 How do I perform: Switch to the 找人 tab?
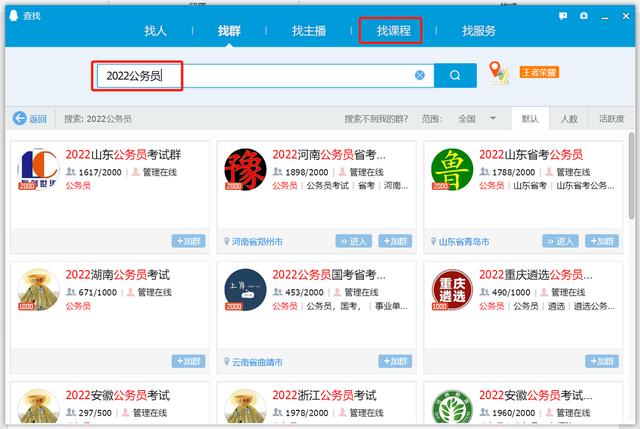click(x=155, y=31)
